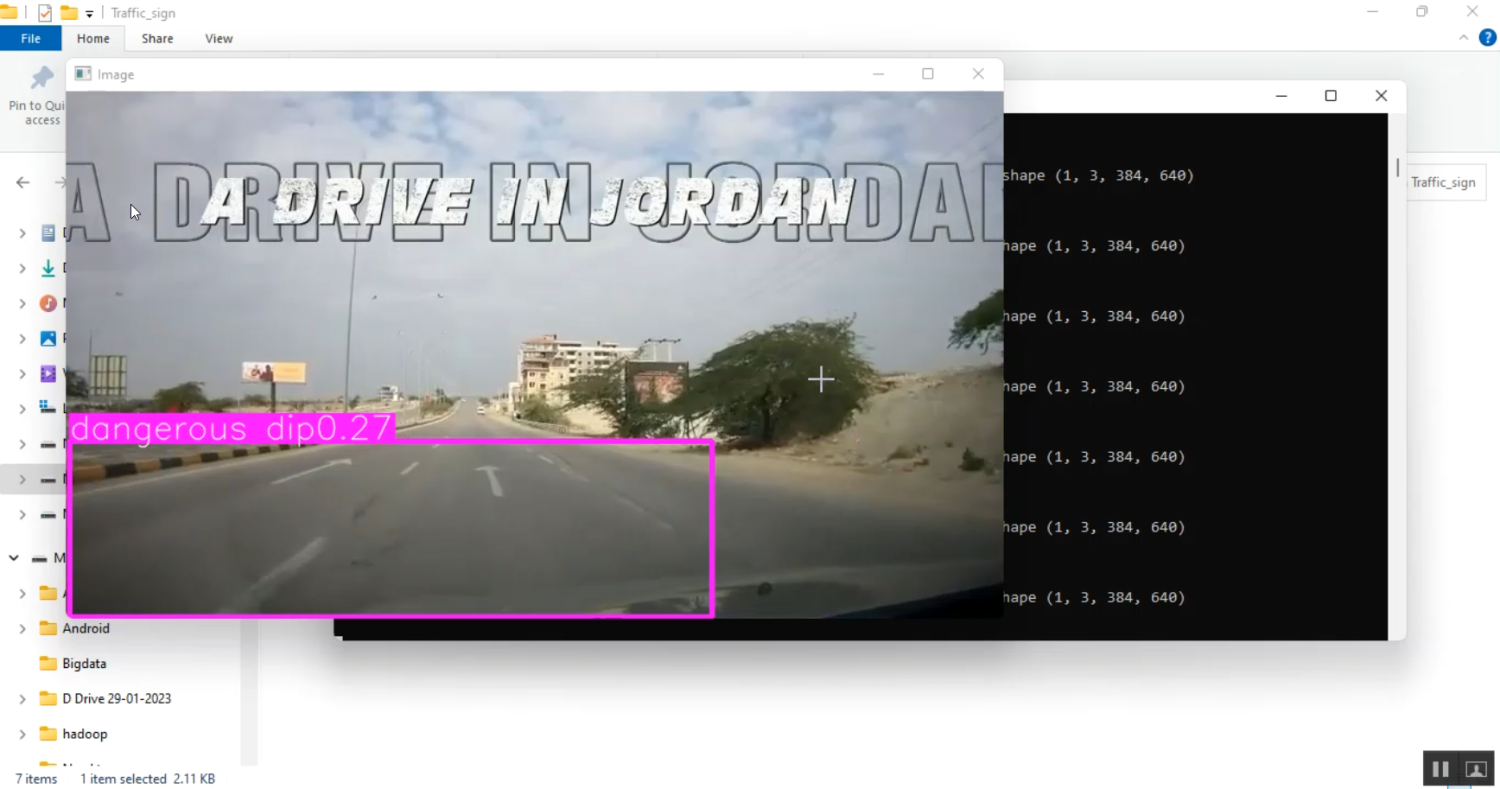This screenshot has height=789, width=1500.
Task: Open Music from the navigation pane
Action: tap(46, 303)
